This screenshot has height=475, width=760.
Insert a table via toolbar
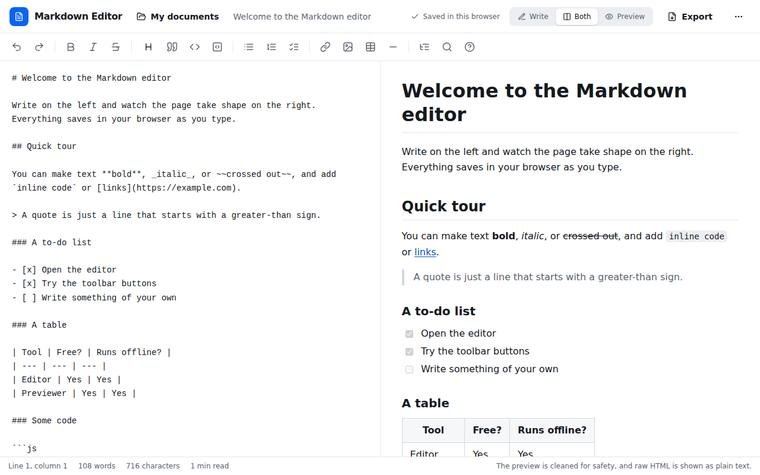click(x=370, y=47)
